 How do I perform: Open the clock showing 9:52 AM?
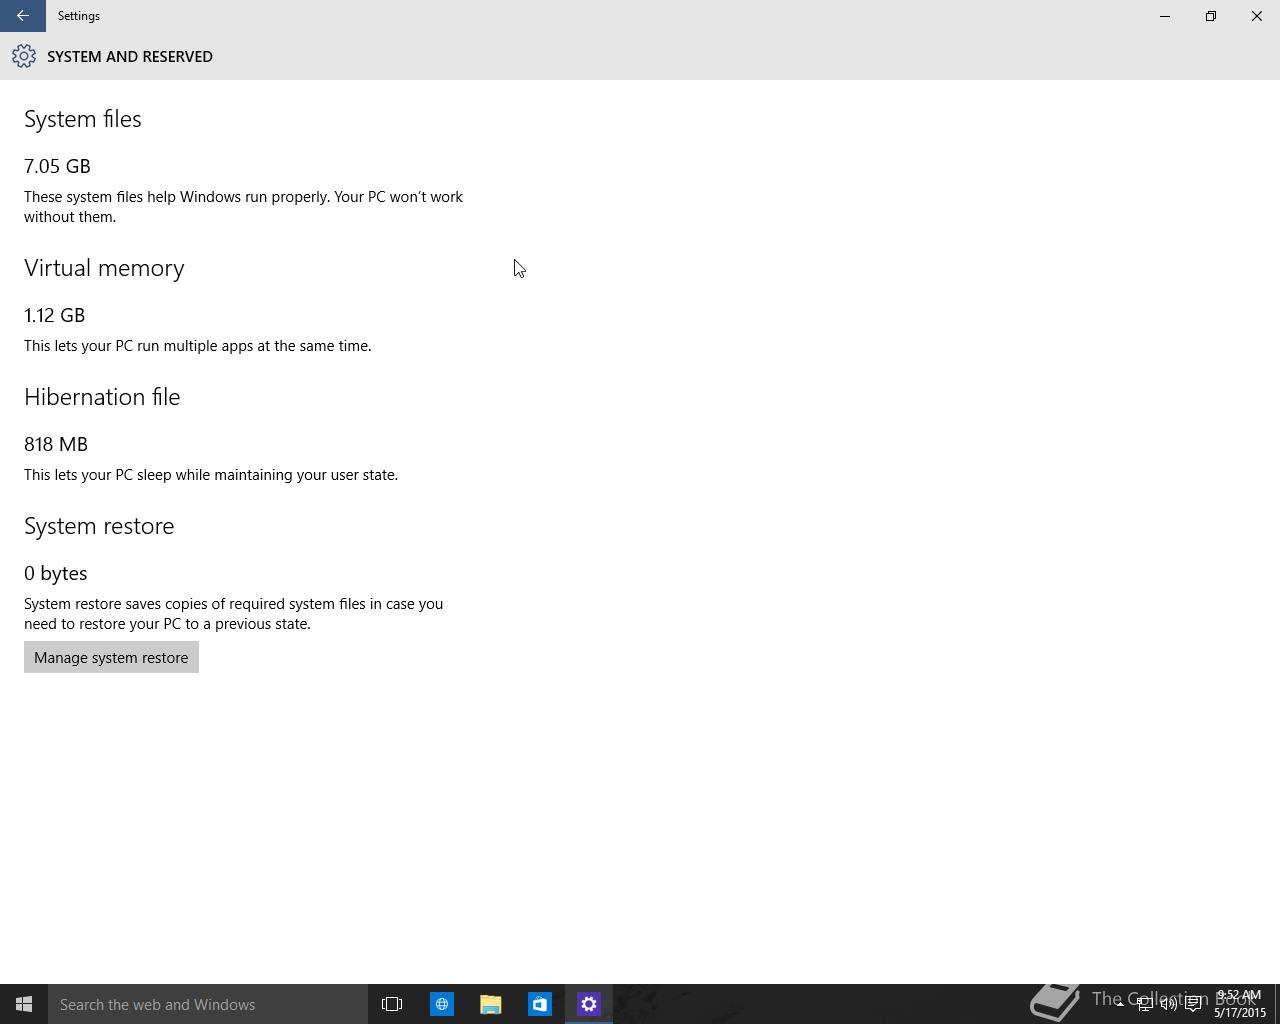point(1240,1004)
